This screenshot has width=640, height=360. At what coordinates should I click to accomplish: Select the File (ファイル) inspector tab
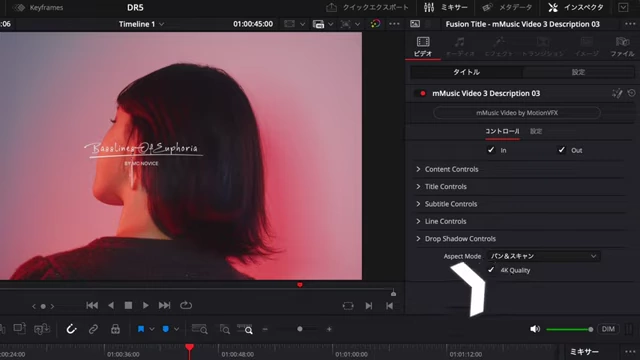coord(622,47)
